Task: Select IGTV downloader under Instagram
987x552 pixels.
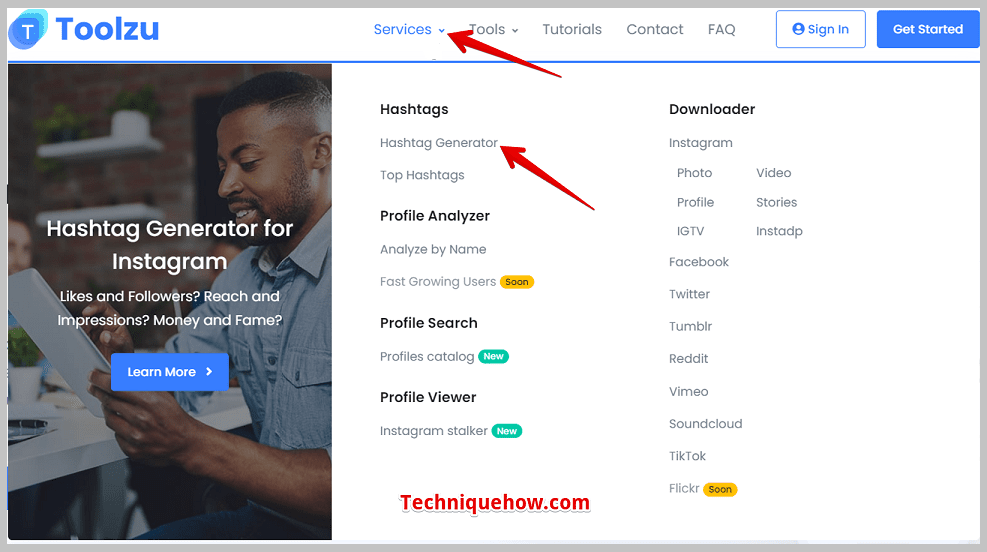Action: [691, 231]
